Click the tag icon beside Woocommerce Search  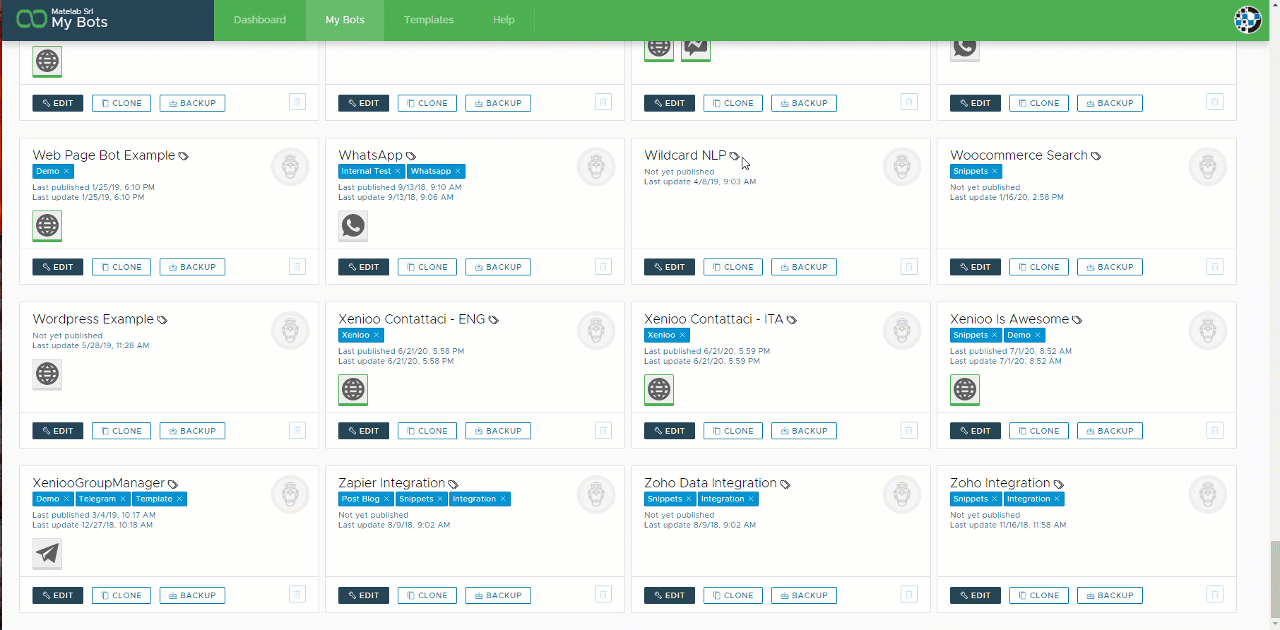[x=1096, y=156]
